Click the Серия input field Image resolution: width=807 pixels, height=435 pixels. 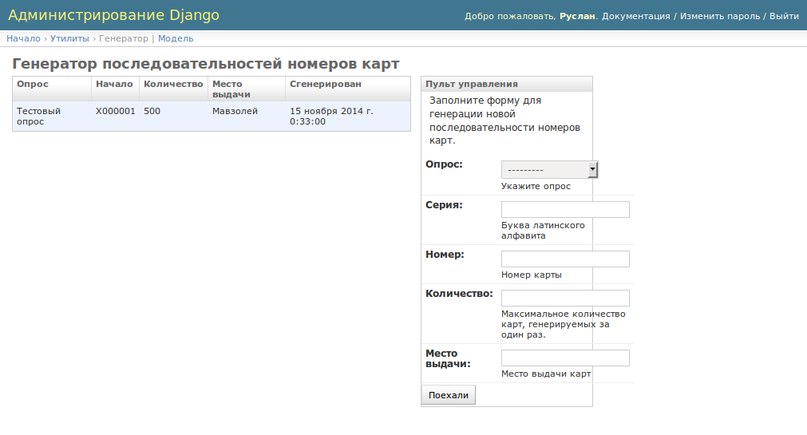pyautogui.click(x=565, y=210)
